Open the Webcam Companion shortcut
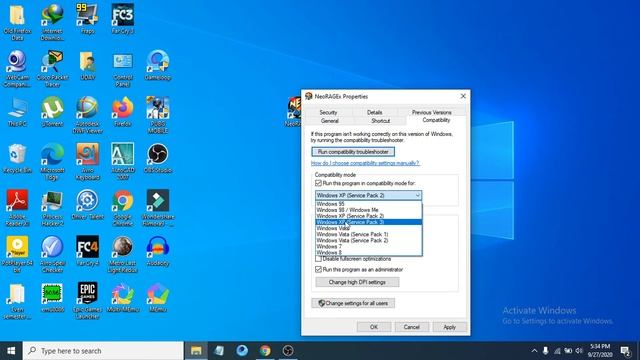Screen dimensions: 640x360 (x=17, y=69)
